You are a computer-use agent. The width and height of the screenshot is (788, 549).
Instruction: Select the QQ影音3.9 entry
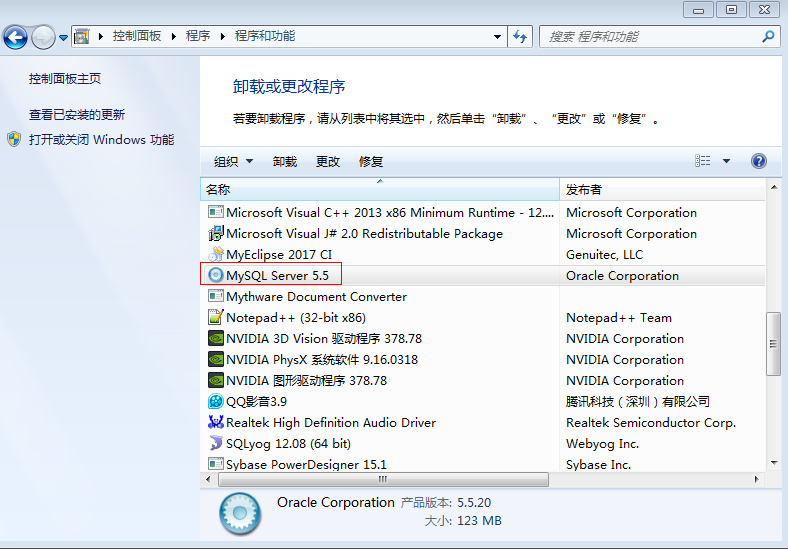point(256,402)
